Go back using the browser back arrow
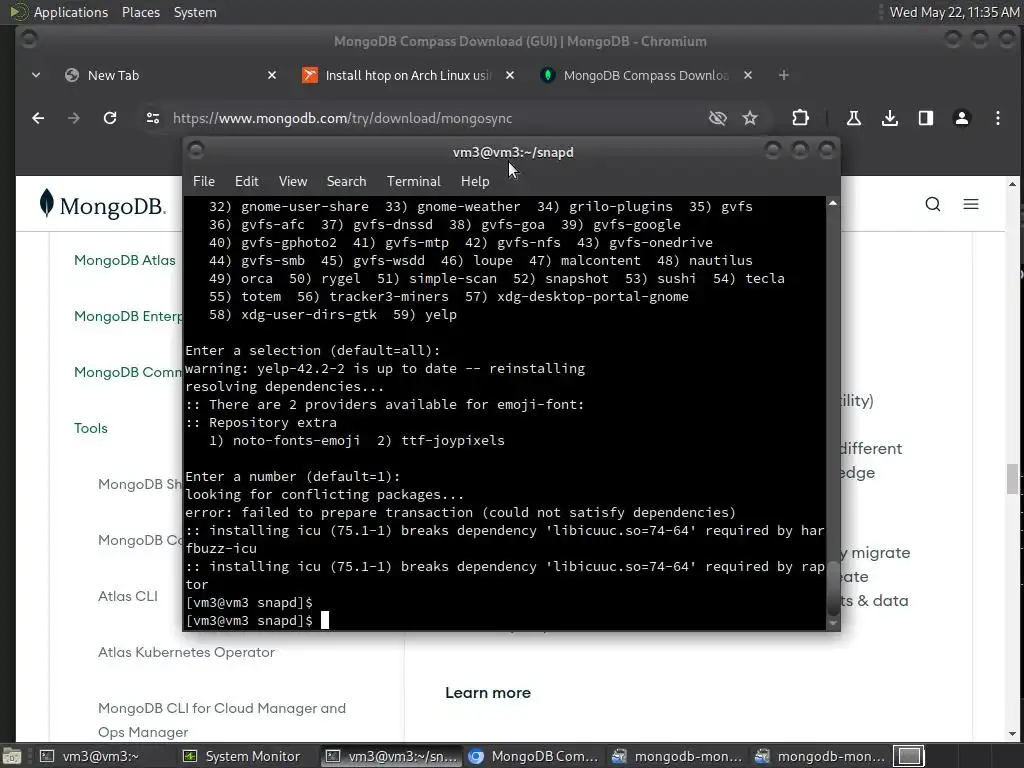The width and height of the screenshot is (1024, 768). (x=38, y=118)
